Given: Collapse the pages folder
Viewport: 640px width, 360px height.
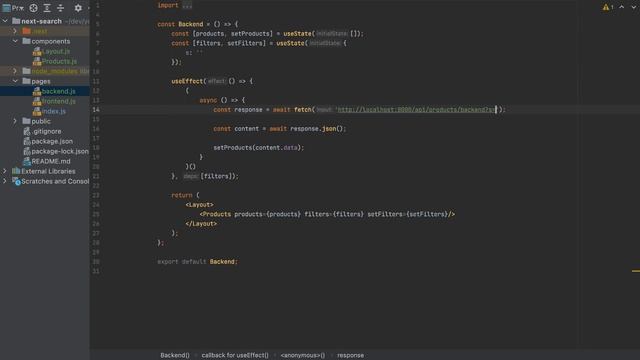Looking at the screenshot, I should (x=15, y=81).
